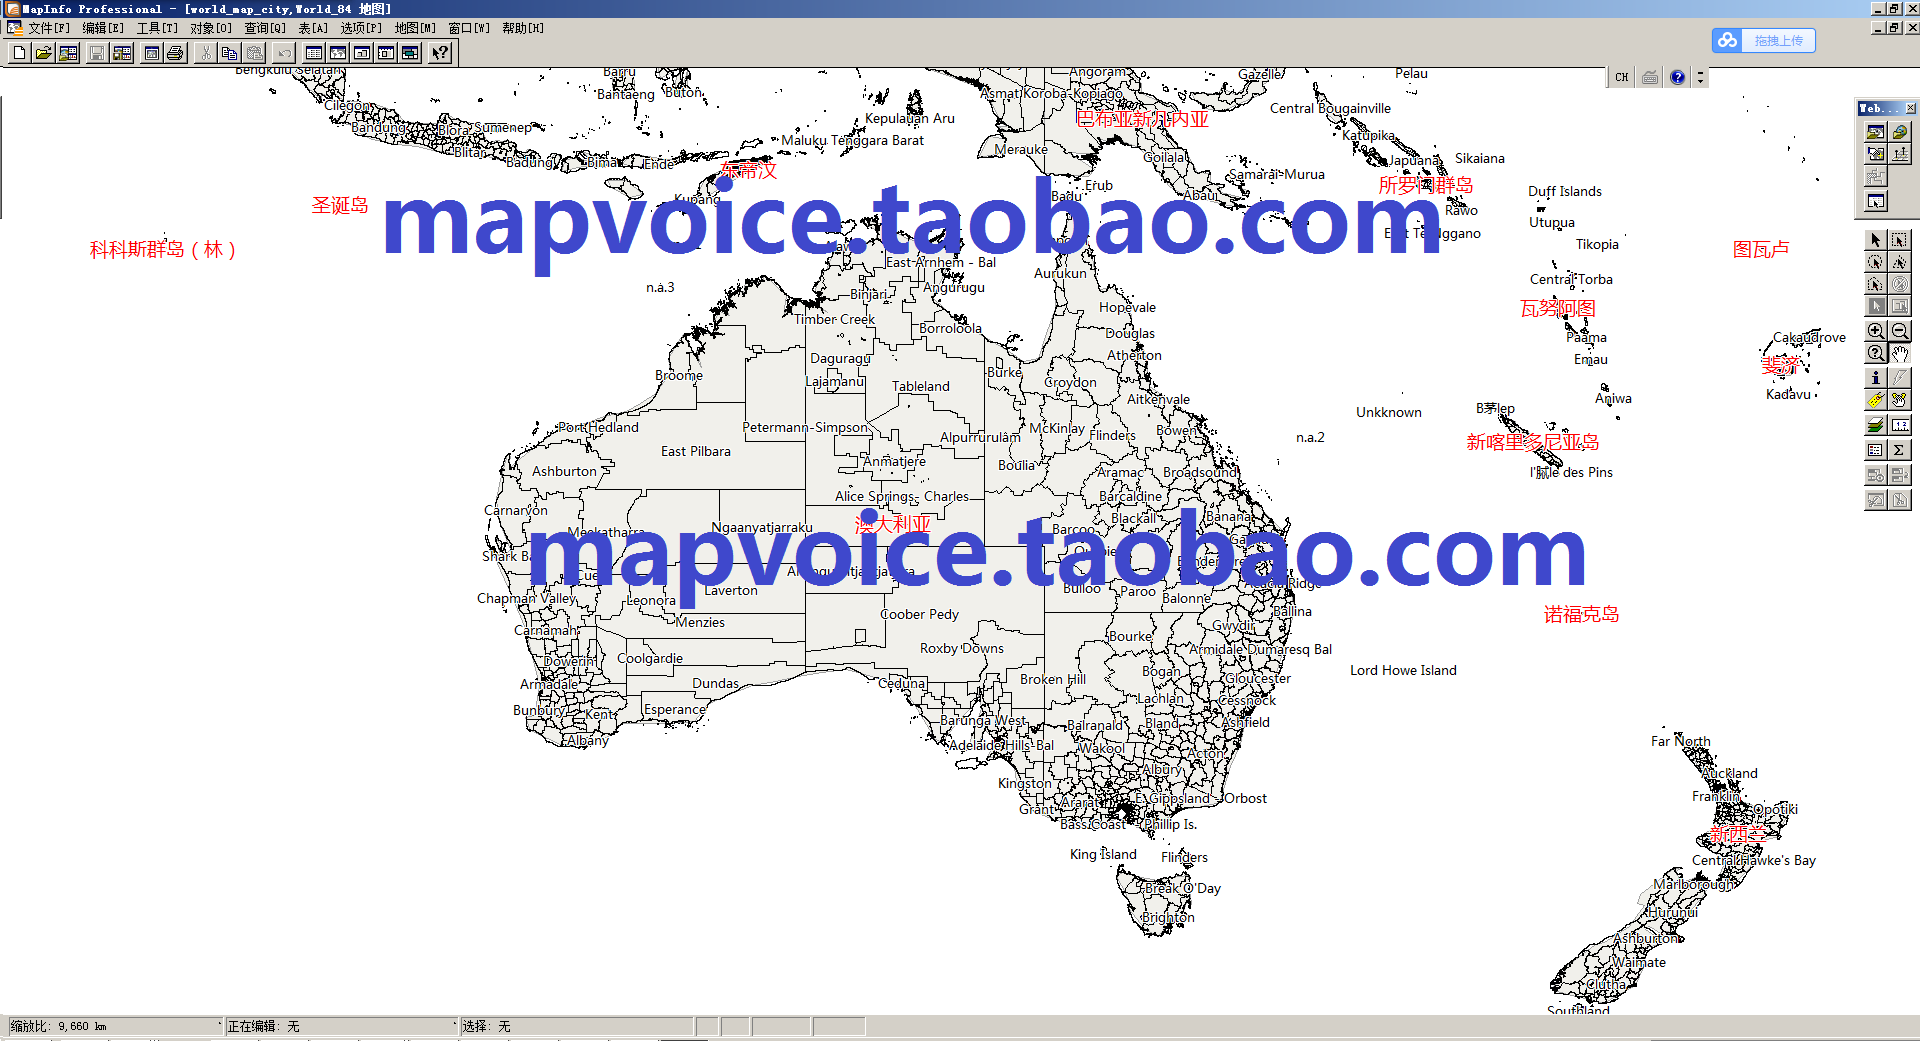Click the red 圣诞岛 map label
Image resolution: width=1920 pixels, height=1041 pixels.
(340, 205)
